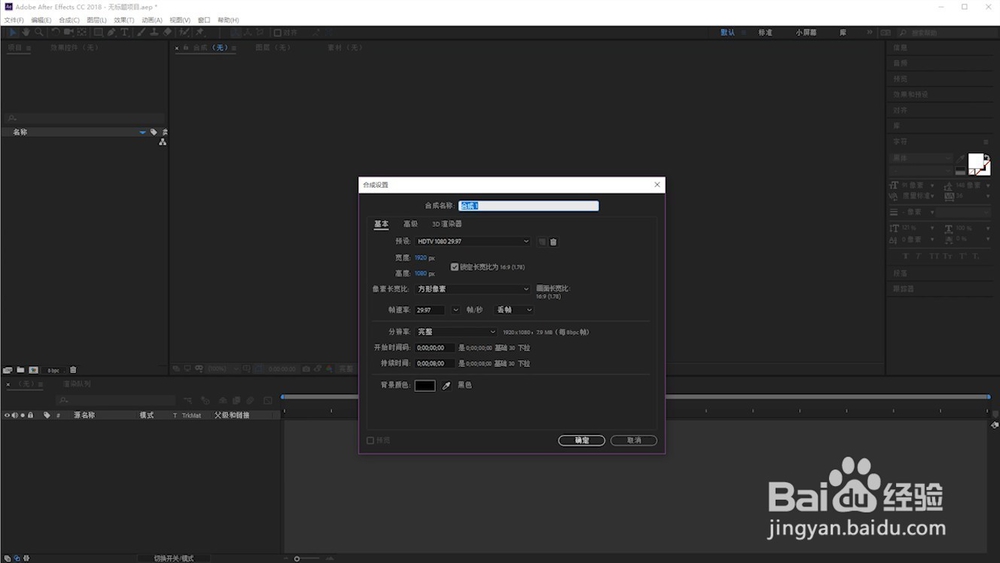Open the pixel aspect ratio dropdown
The height and width of the screenshot is (563, 1000).
(473, 289)
